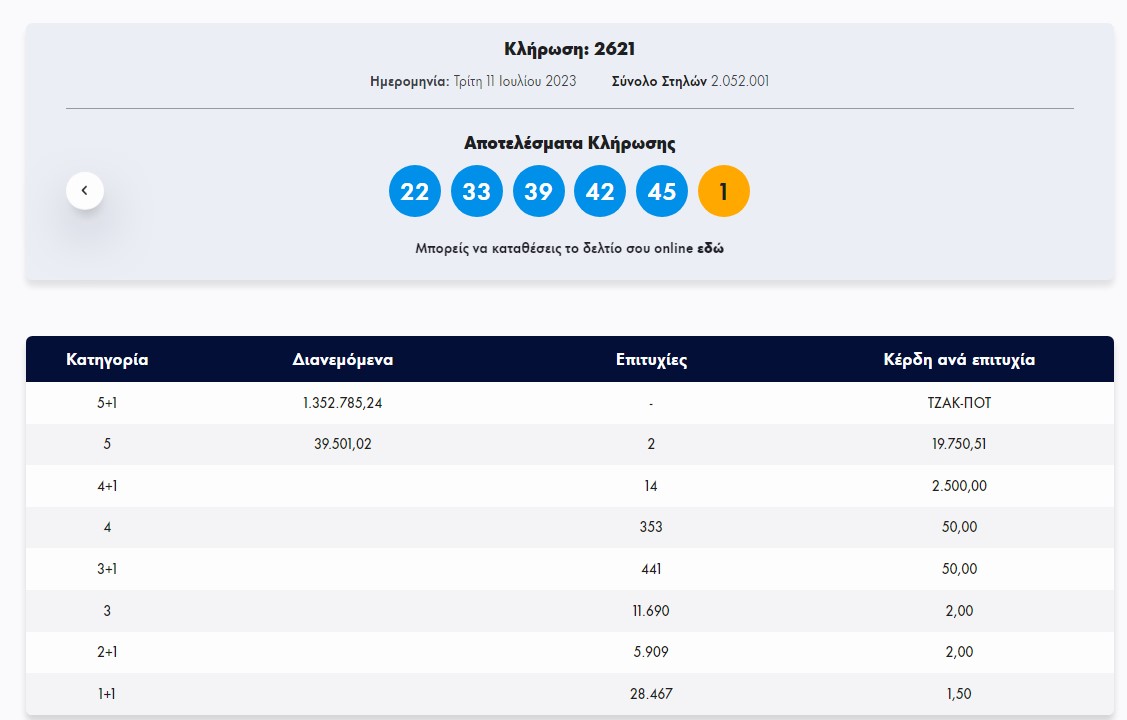Select the 4+1 category row label
Screen dimensions: 1127x720
[x=107, y=486]
